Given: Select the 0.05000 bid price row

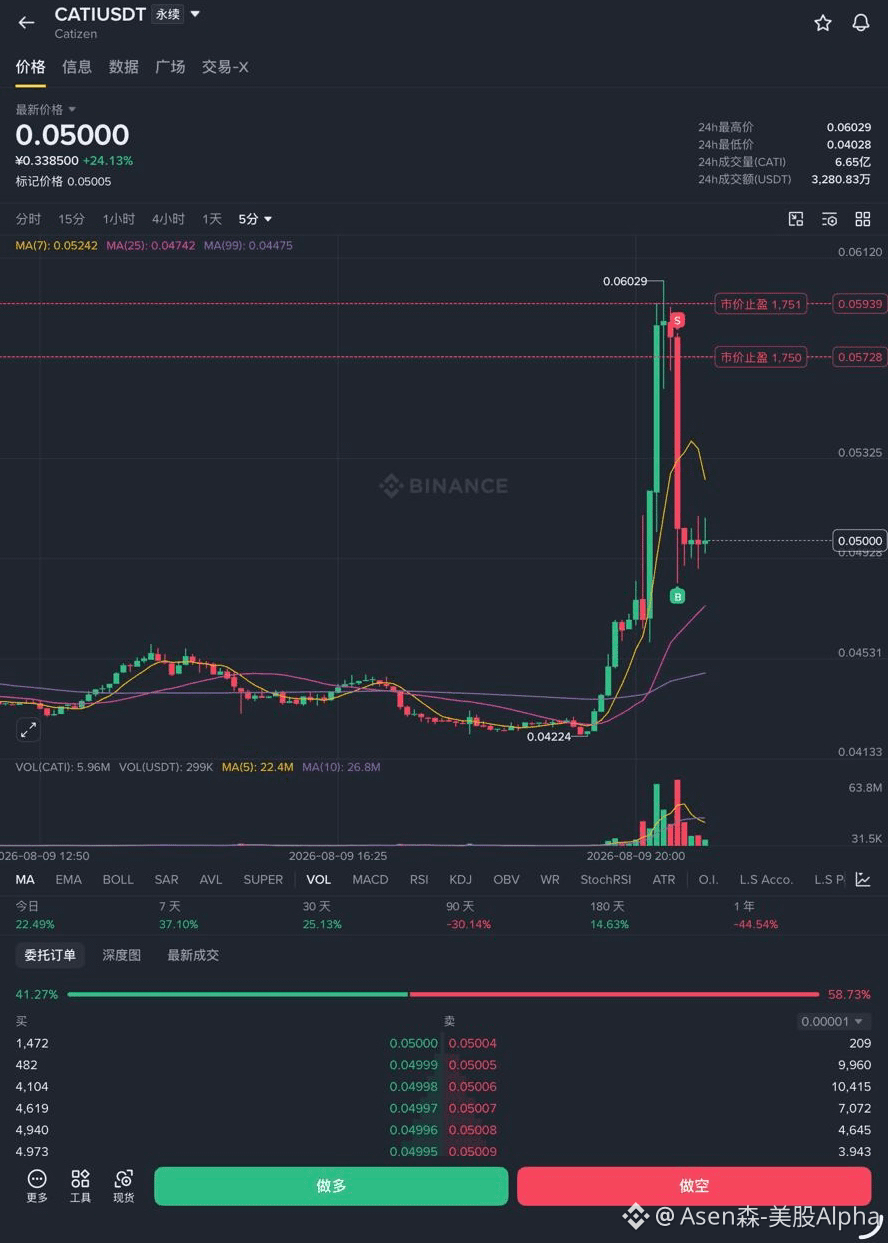Looking at the screenshot, I should tap(226, 1043).
